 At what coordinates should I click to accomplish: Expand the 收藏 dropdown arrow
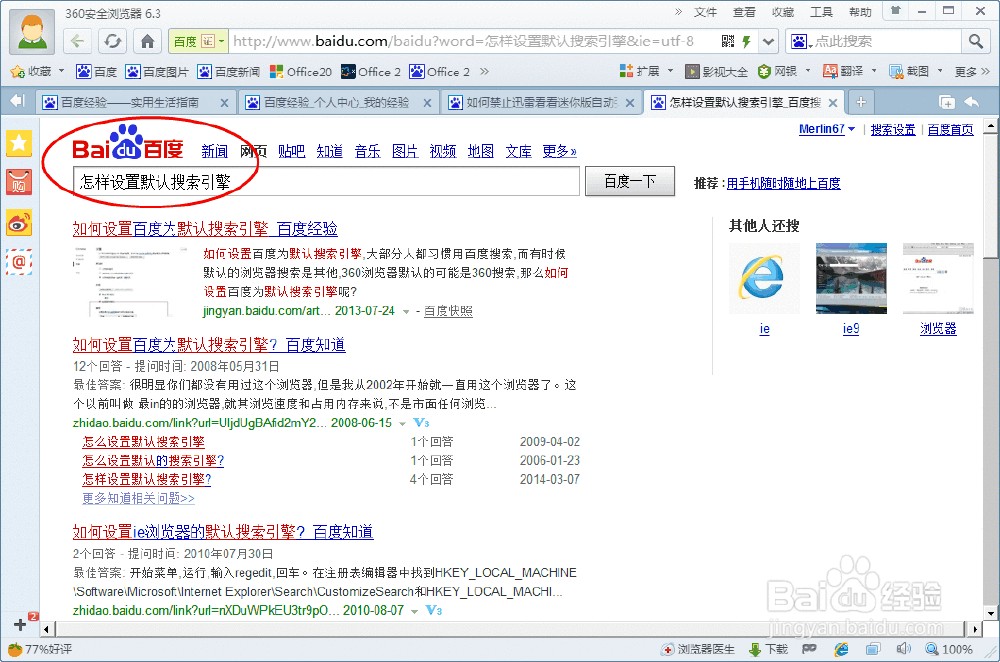[x=61, y=71]
